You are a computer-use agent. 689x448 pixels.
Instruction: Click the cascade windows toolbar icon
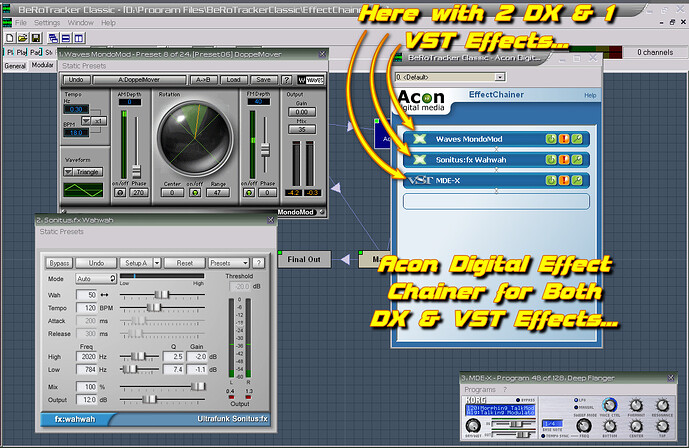click(51, 36)
